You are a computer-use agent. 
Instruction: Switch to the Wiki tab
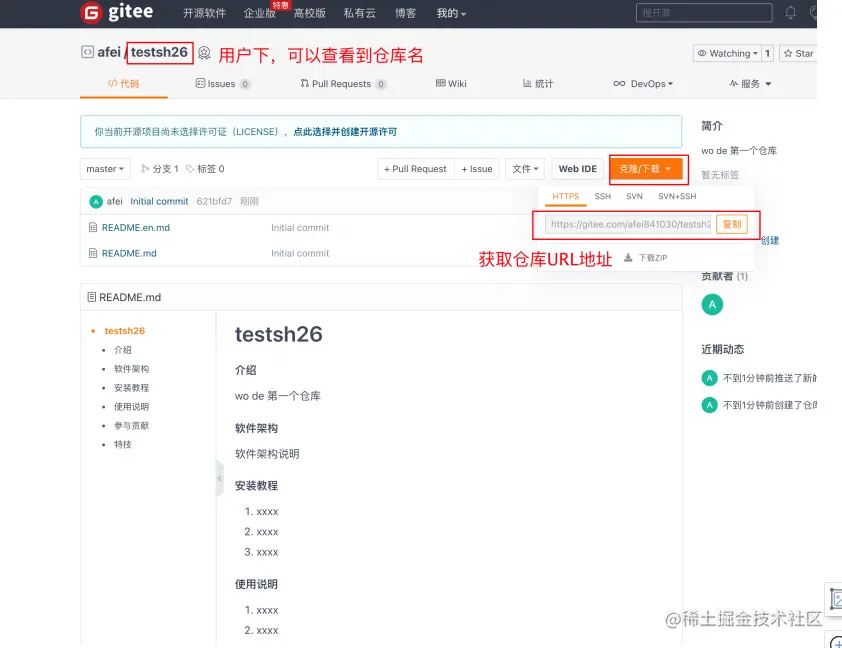(451, 84)
